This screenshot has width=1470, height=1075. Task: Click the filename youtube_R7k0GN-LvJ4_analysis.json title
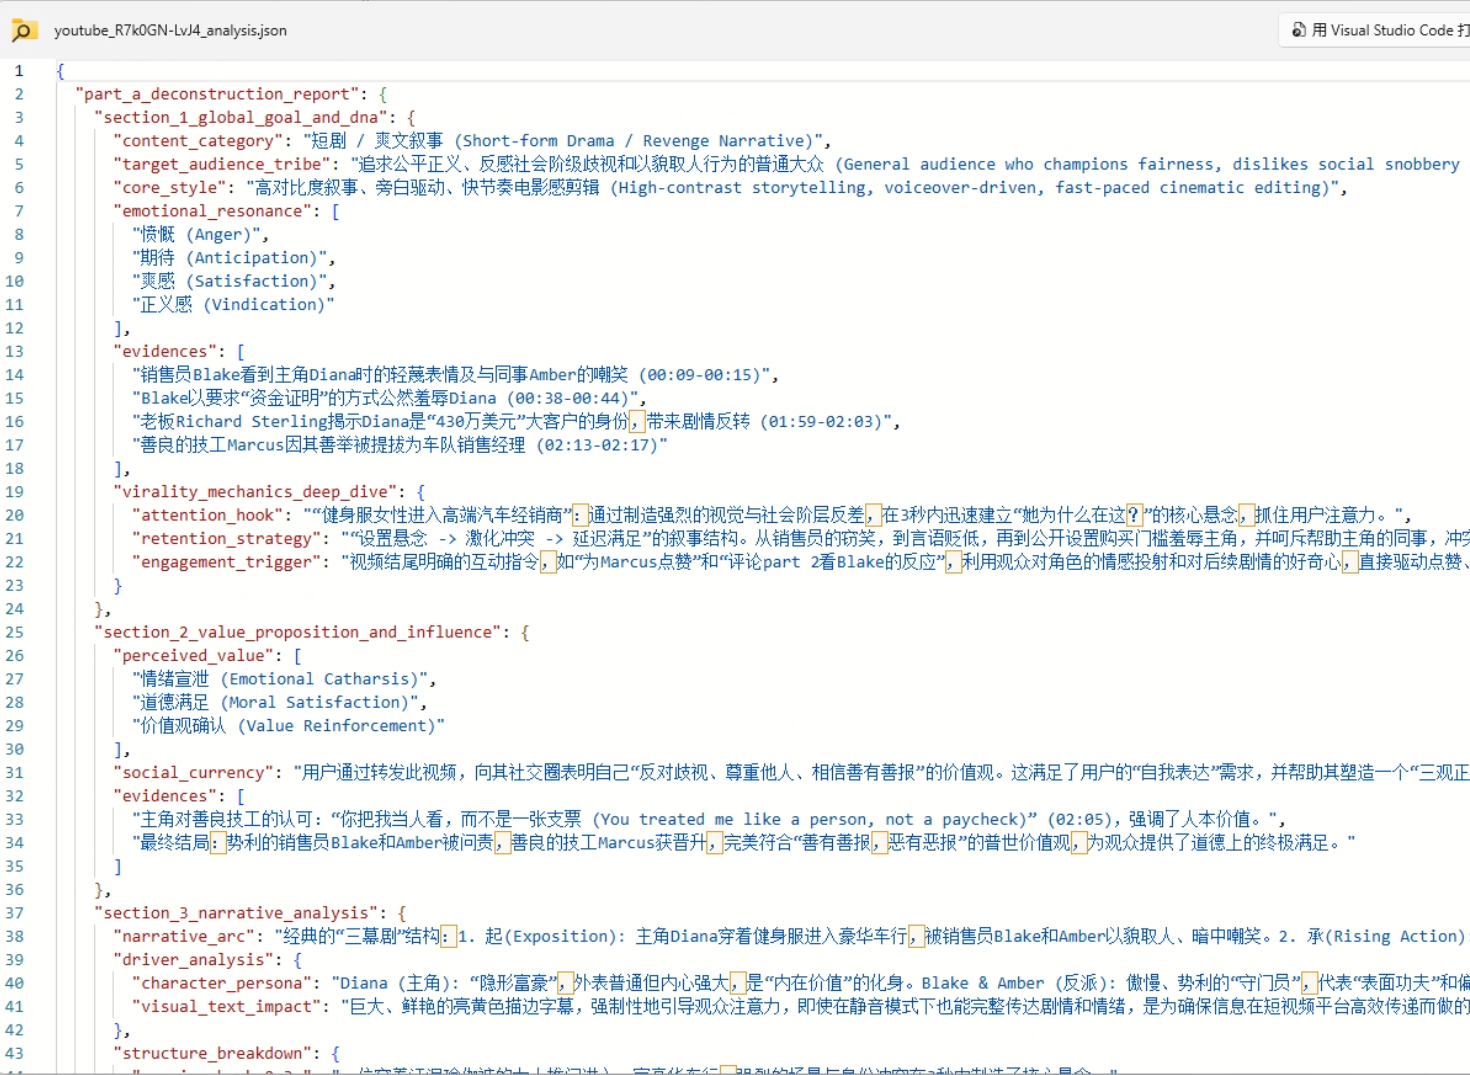(170, 31)
